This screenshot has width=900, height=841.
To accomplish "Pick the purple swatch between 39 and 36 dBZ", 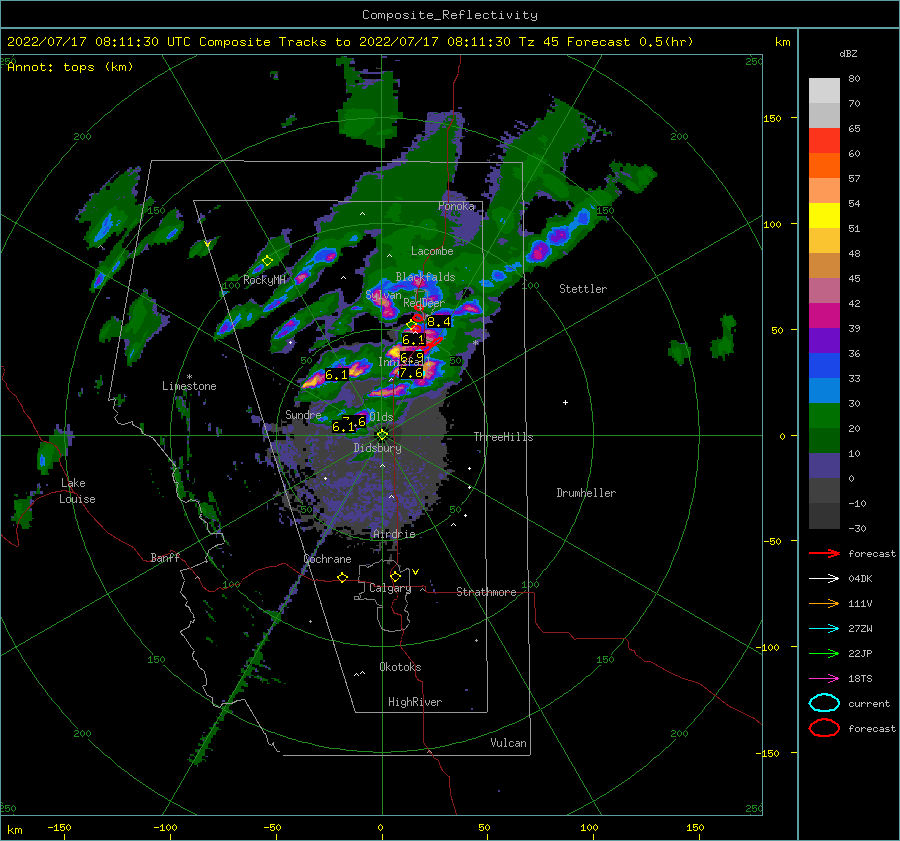I will [824, 341].
